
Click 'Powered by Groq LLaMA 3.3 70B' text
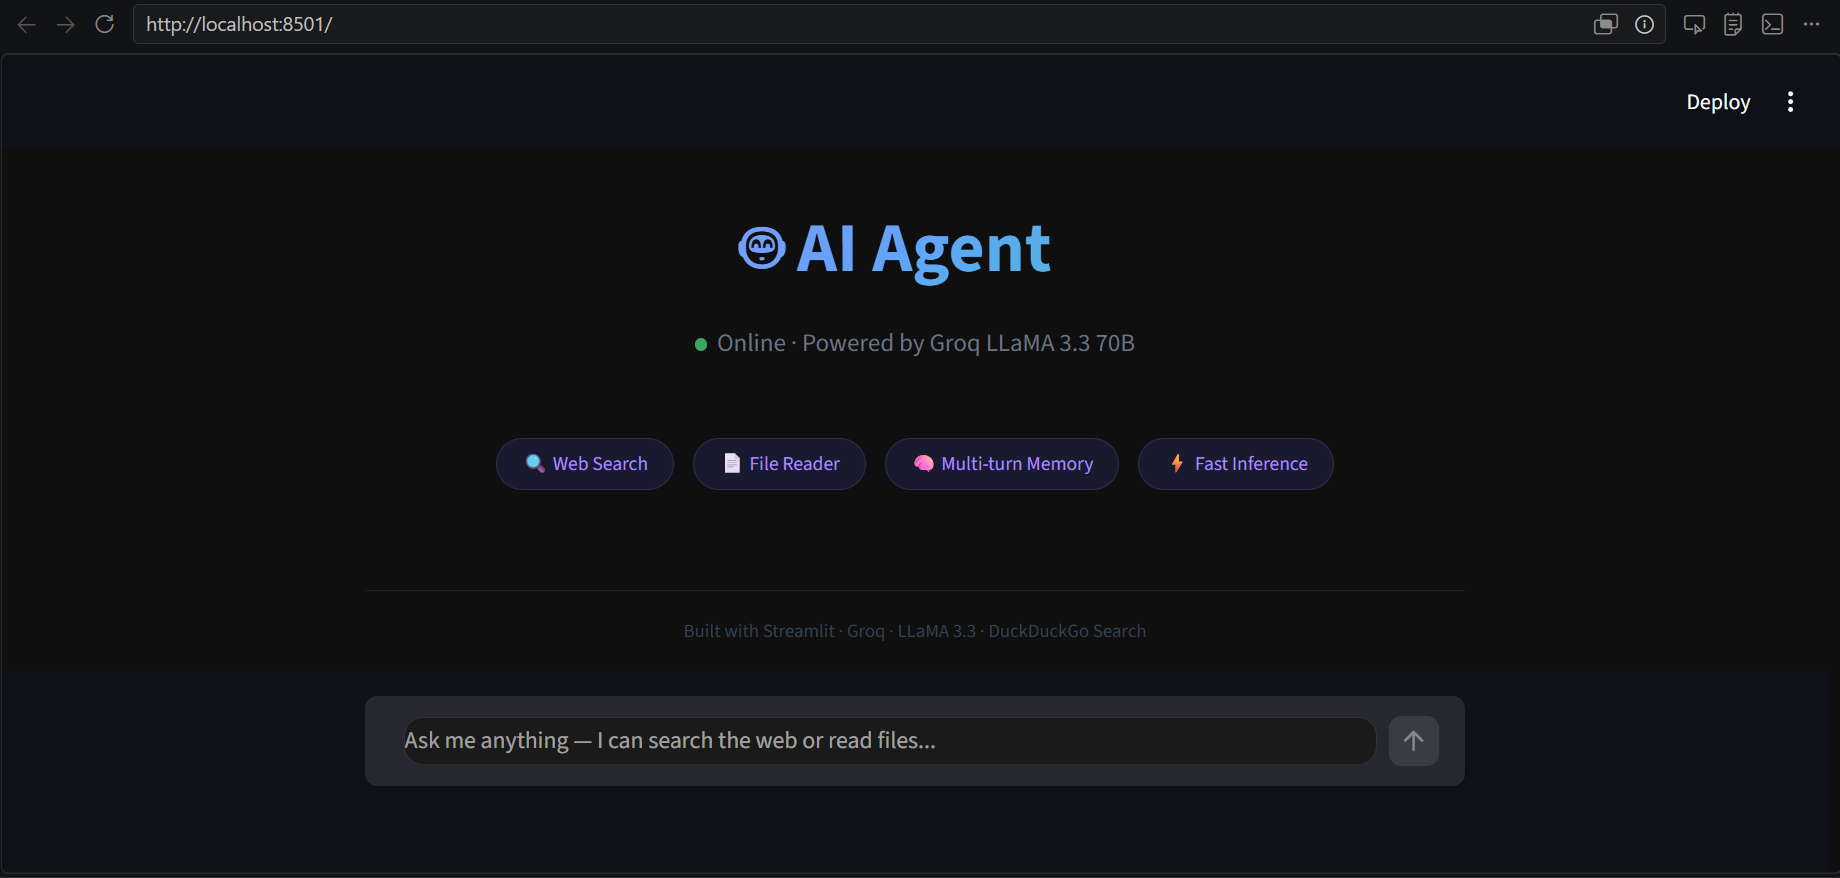coord(968,343)
